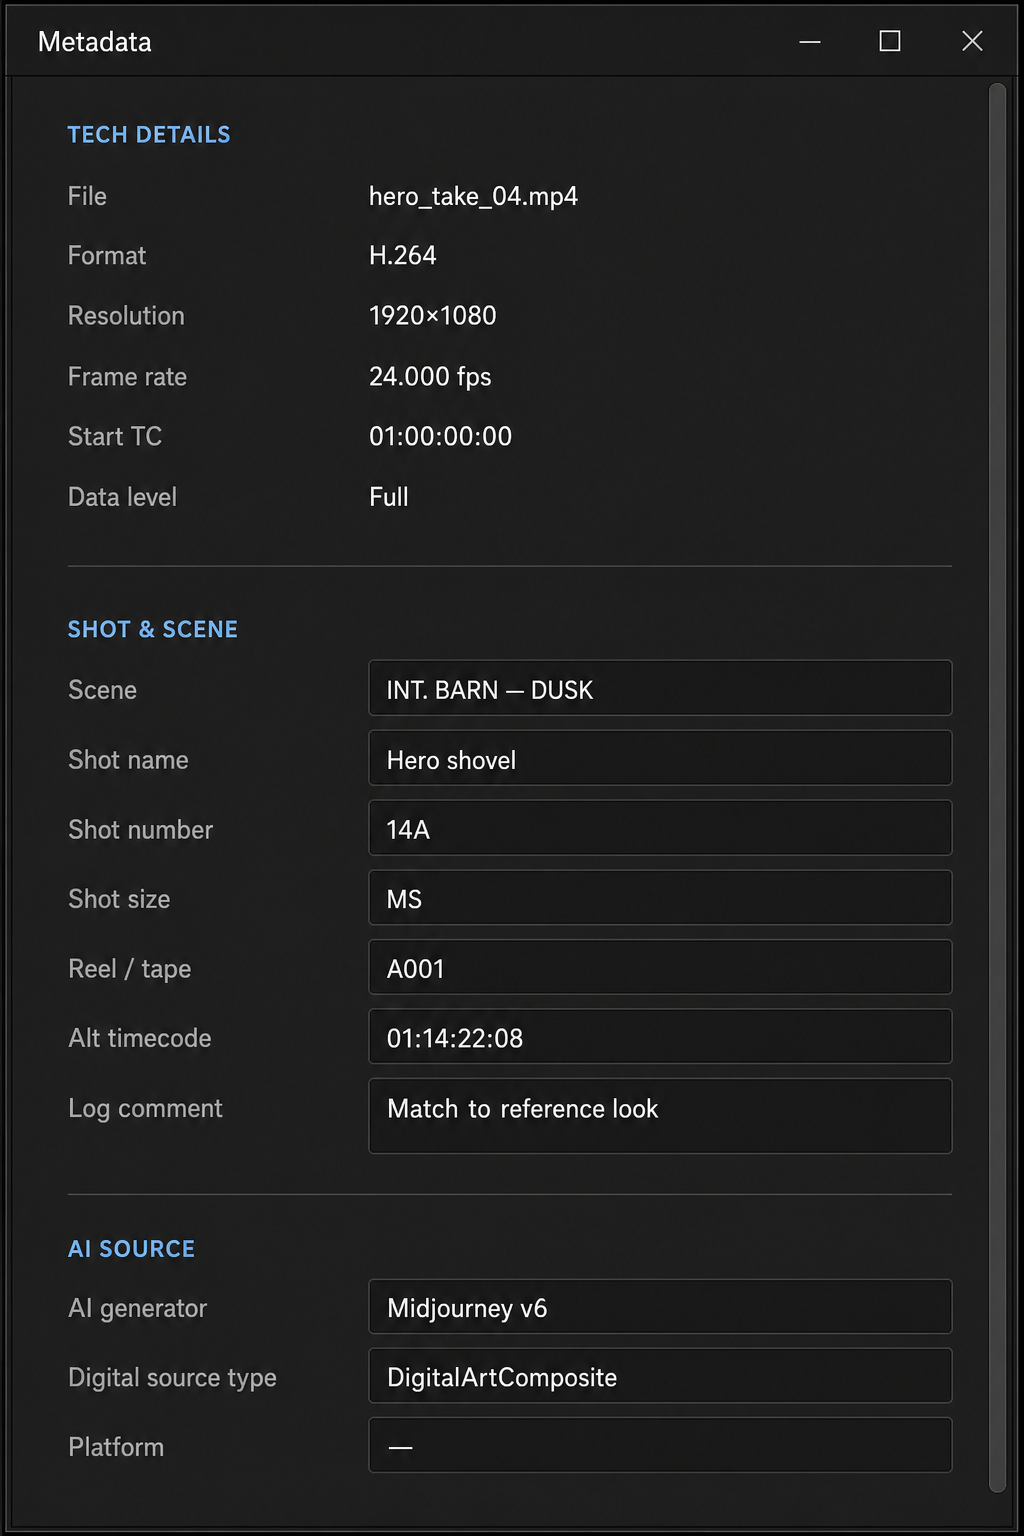Click the Digital source type label

pyautogui.click(x=172, y=1378)
